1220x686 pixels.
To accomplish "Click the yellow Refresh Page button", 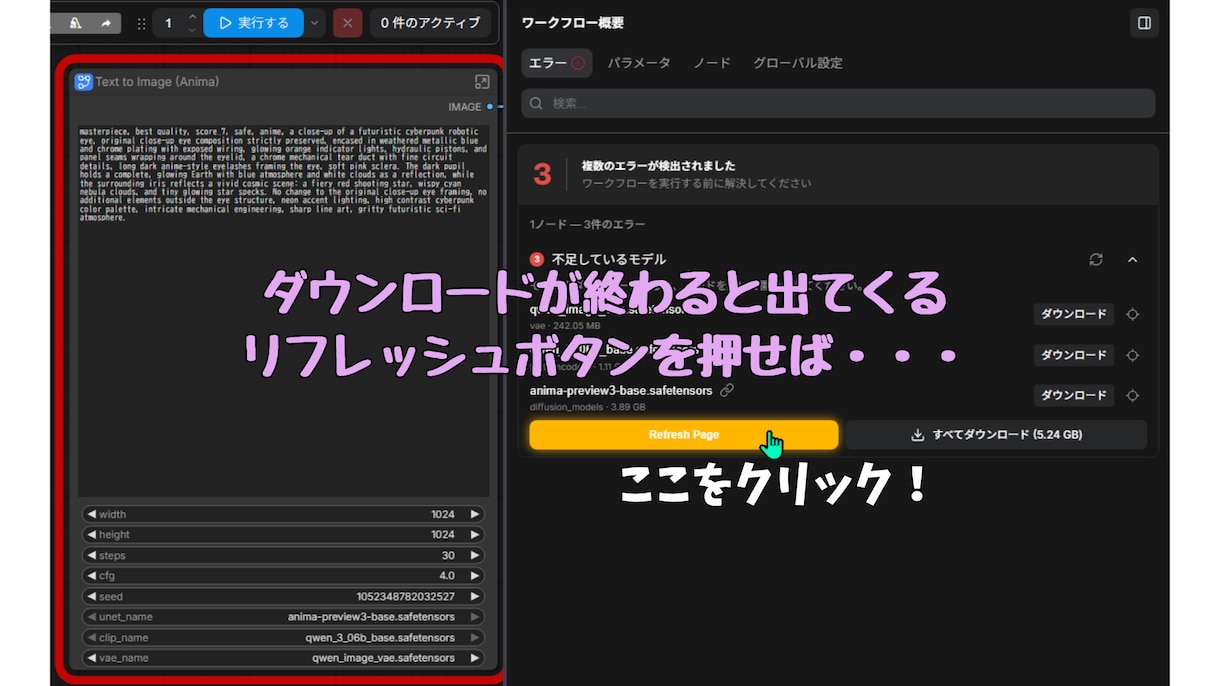I will point(684,435).
